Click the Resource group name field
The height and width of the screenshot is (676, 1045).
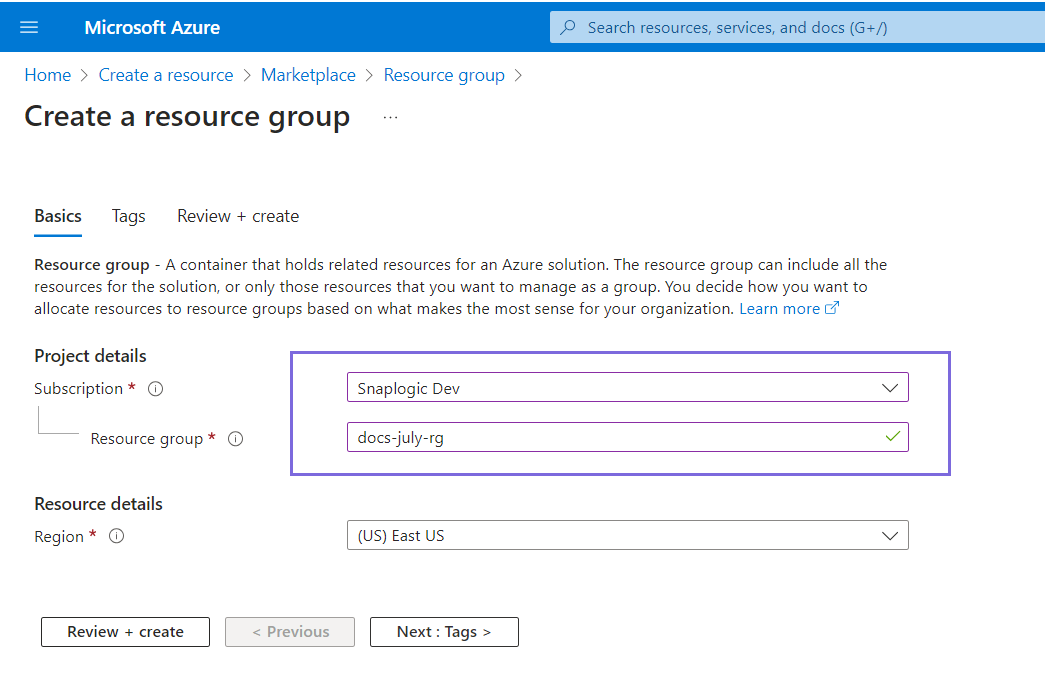610,438
